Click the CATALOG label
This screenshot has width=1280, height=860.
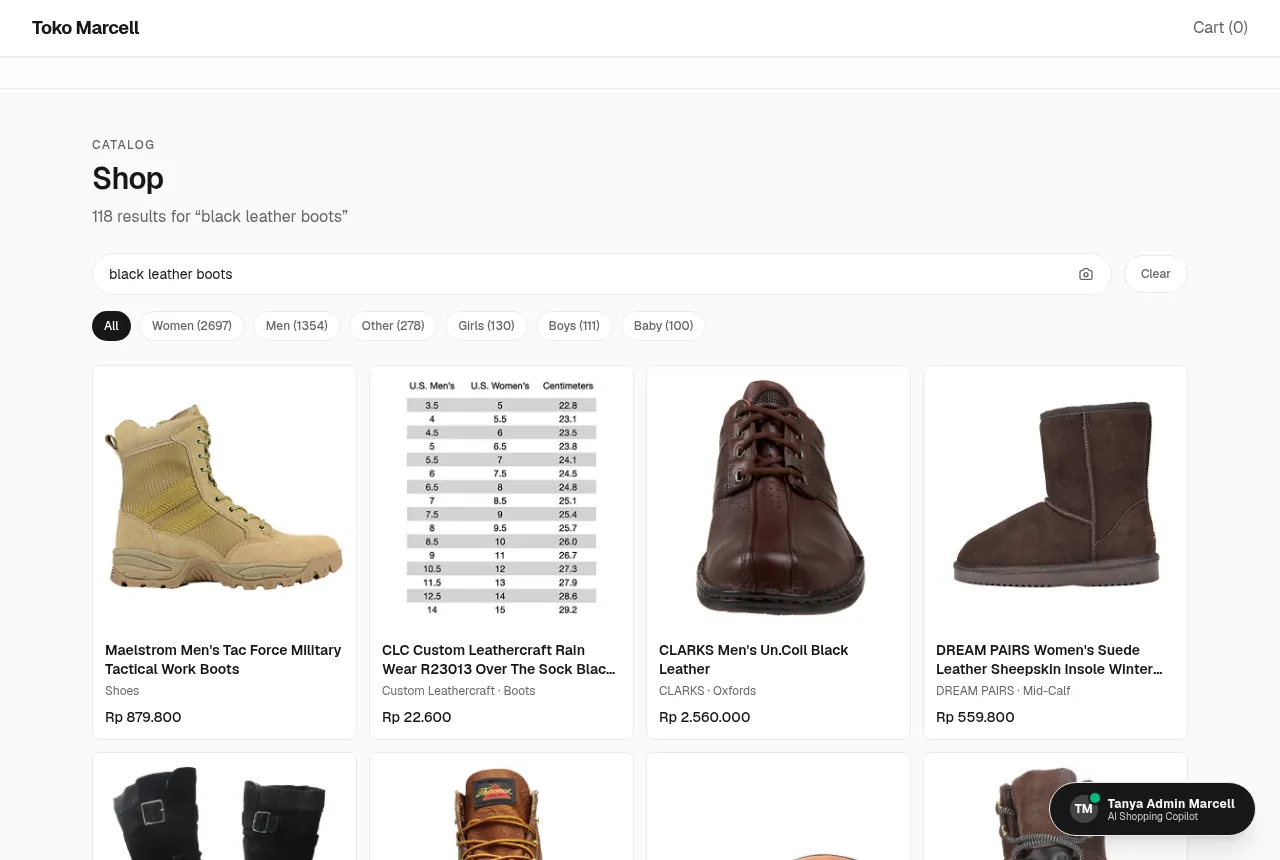(123, 145)
